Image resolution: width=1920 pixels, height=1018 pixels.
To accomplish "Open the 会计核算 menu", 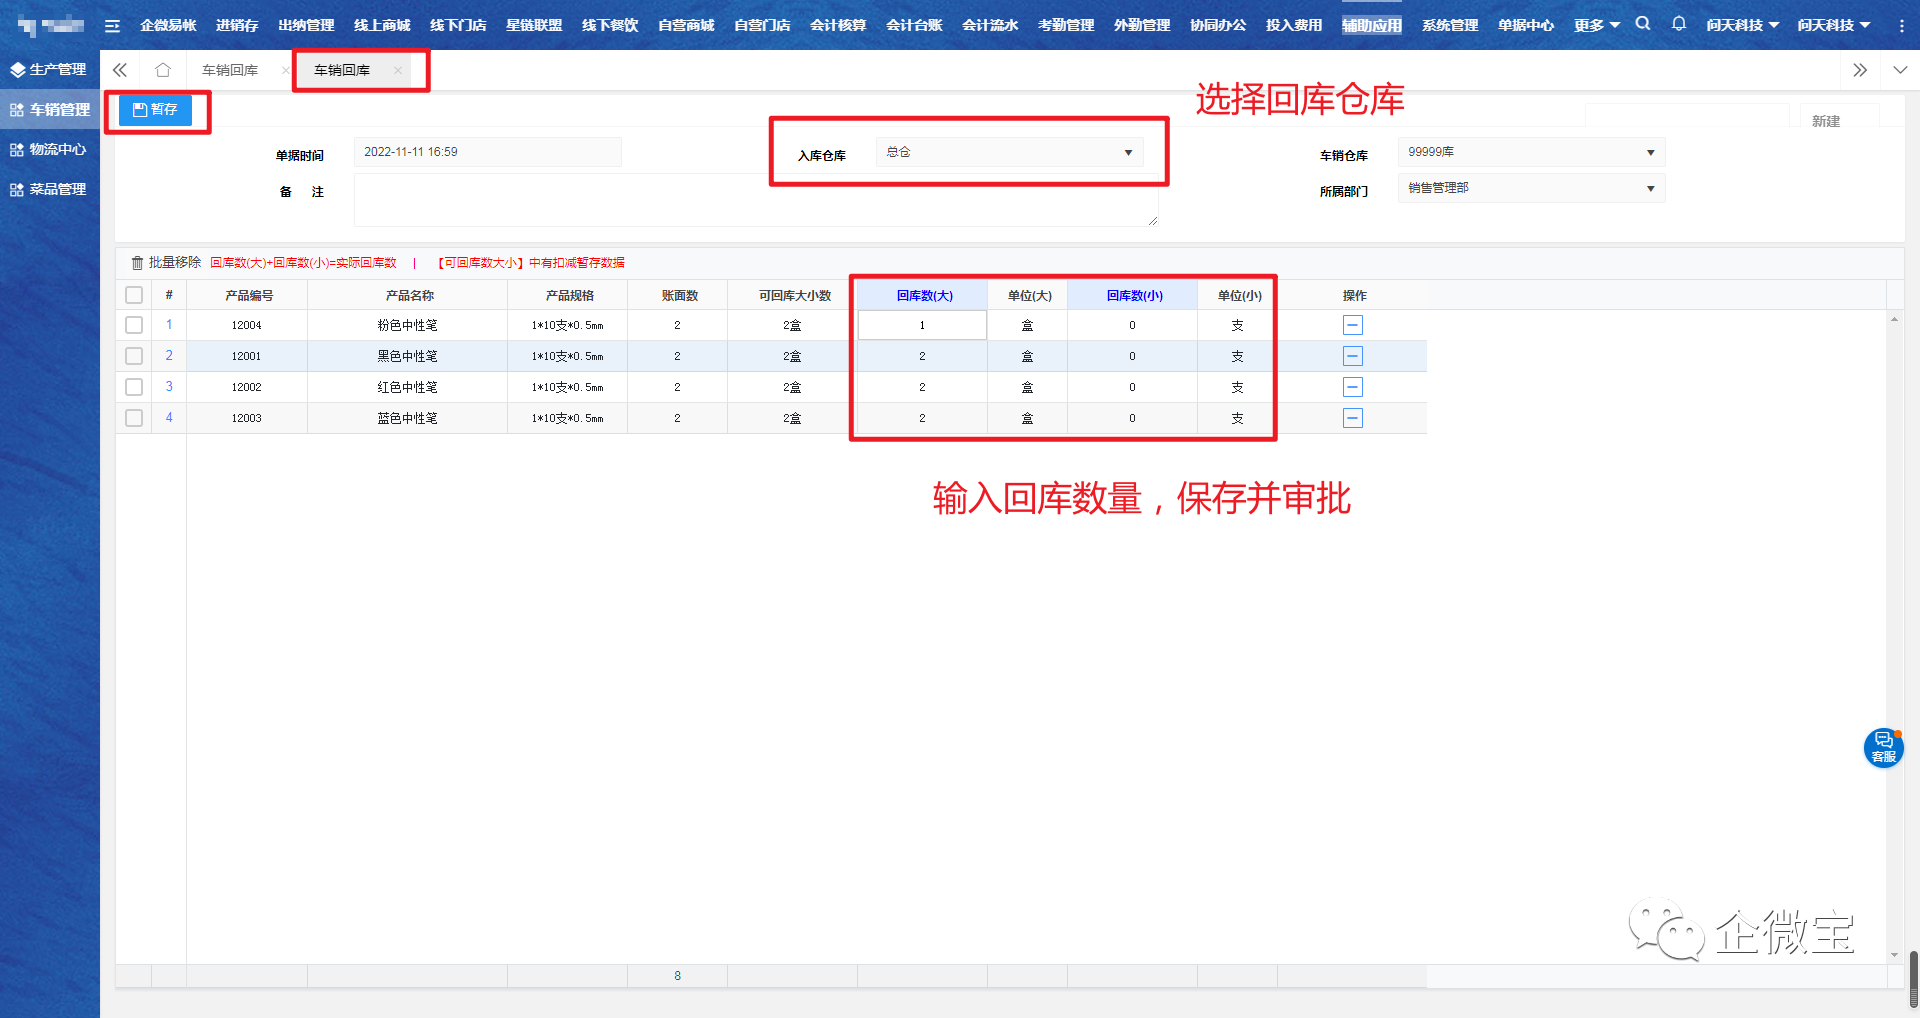I will tap(837, 25).
